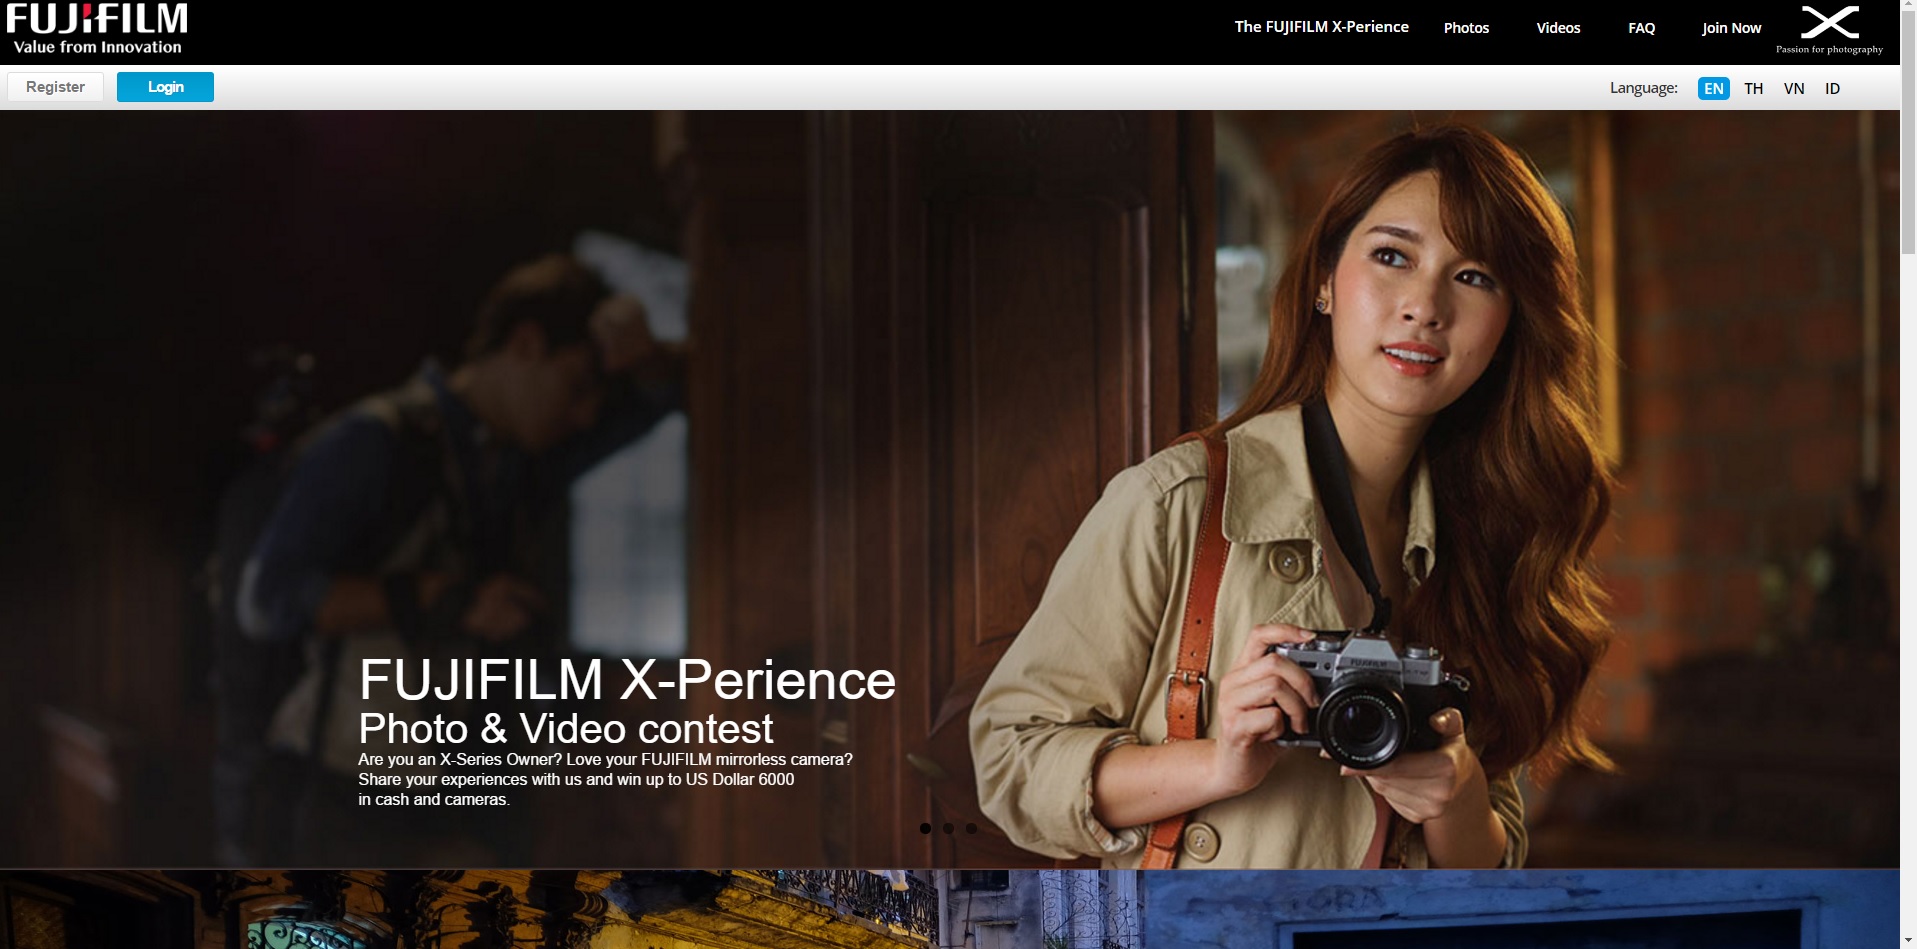
Task: Select EN language
Action: click(1713, 88)
